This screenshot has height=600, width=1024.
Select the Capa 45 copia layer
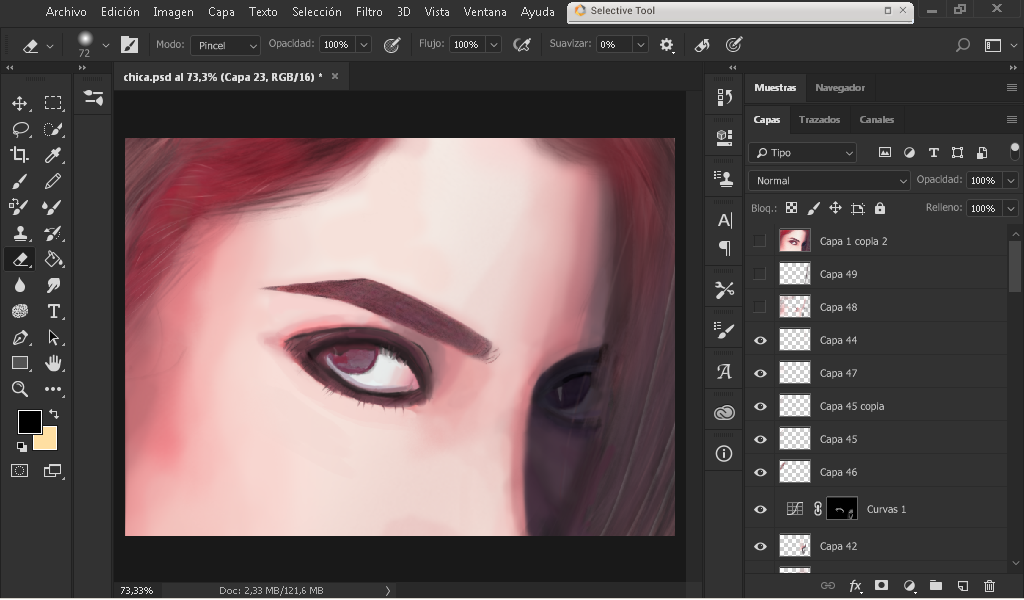pos(851,406)
